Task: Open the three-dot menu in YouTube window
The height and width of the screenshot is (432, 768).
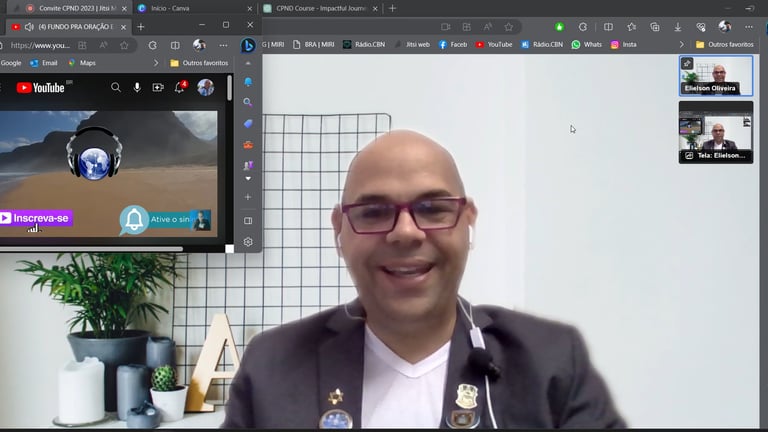Action: coord(223,45)
